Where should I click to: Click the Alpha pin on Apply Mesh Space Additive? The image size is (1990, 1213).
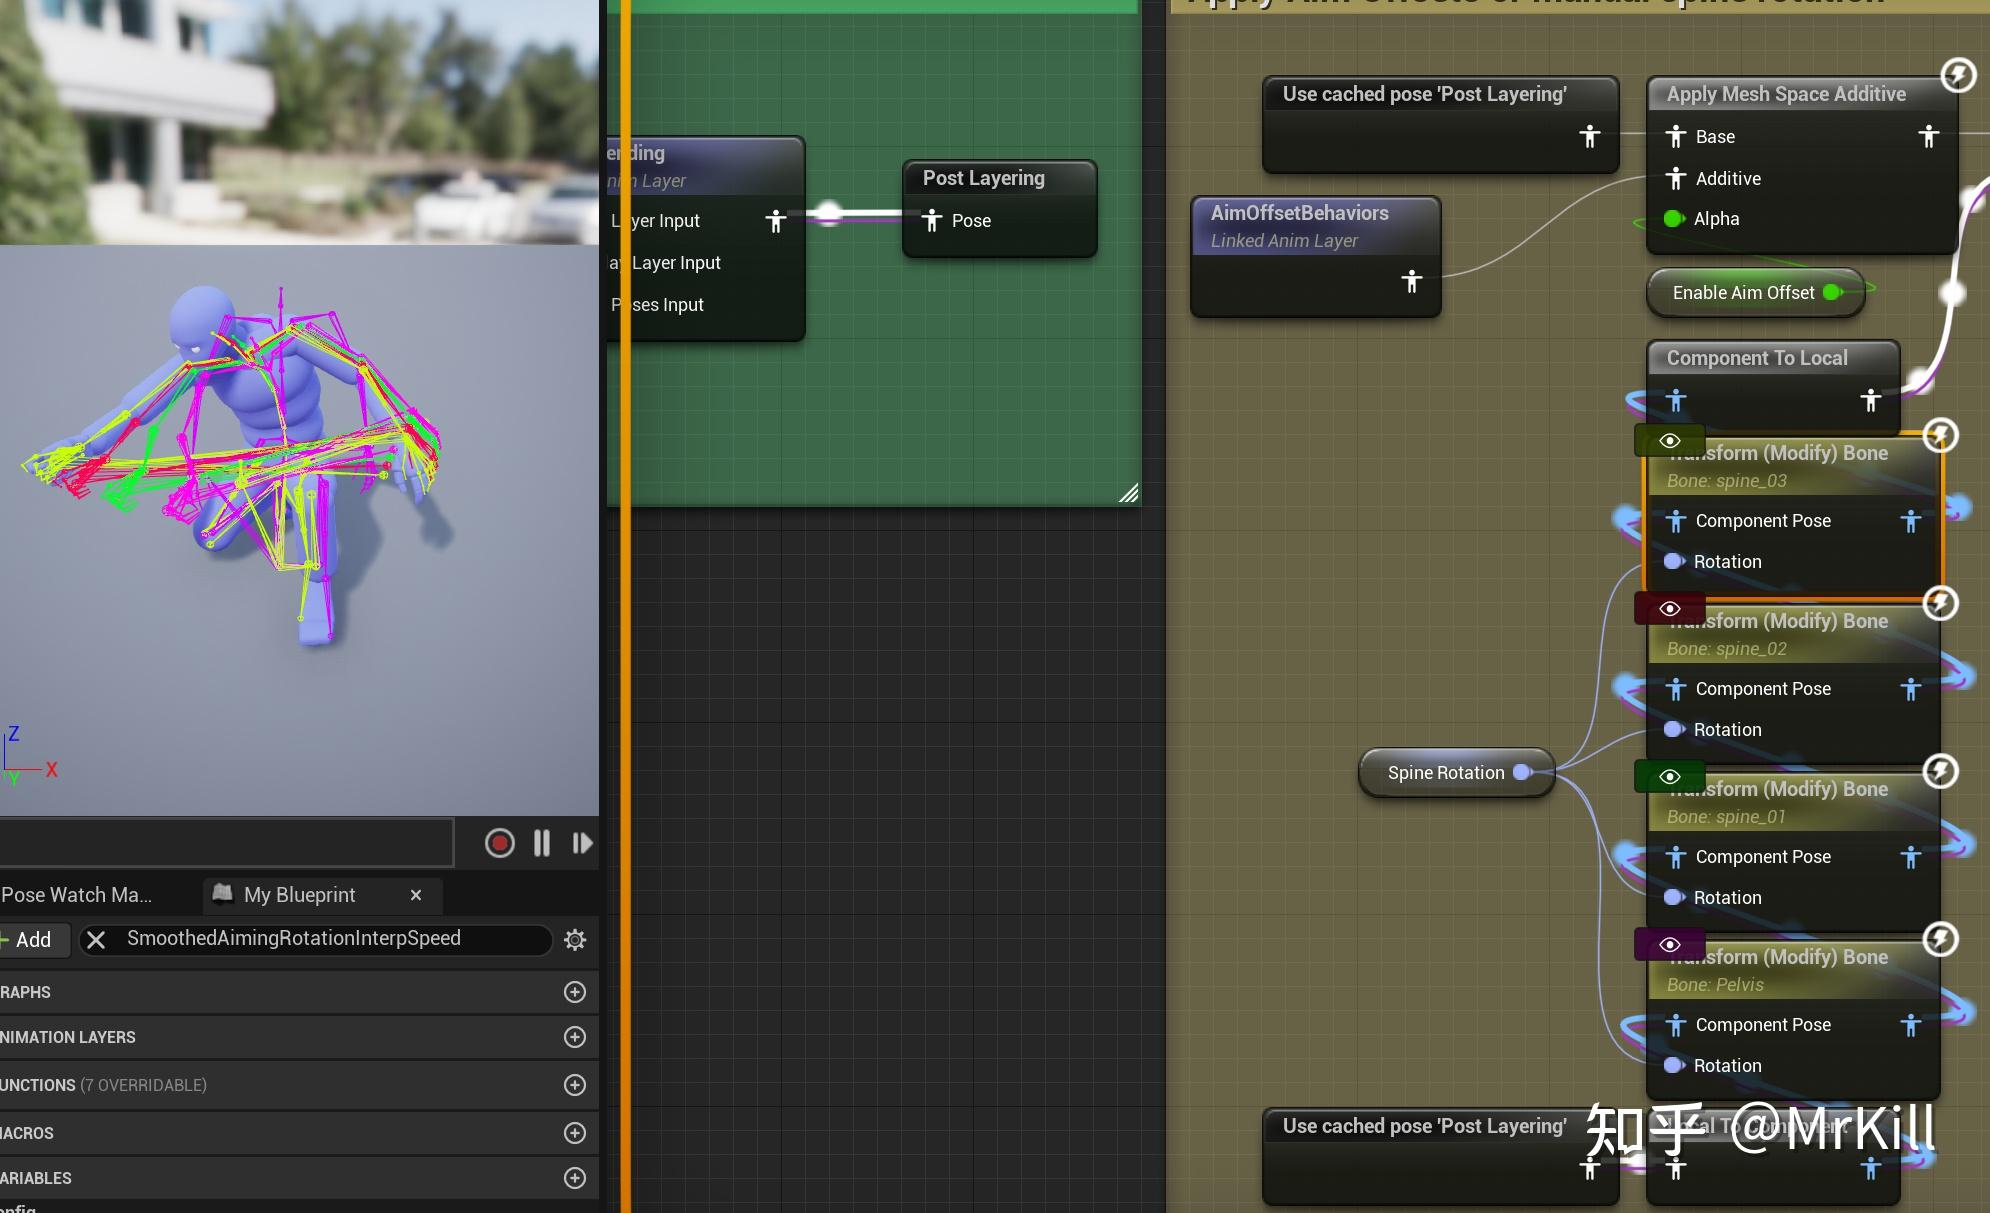click(1674, 218)
